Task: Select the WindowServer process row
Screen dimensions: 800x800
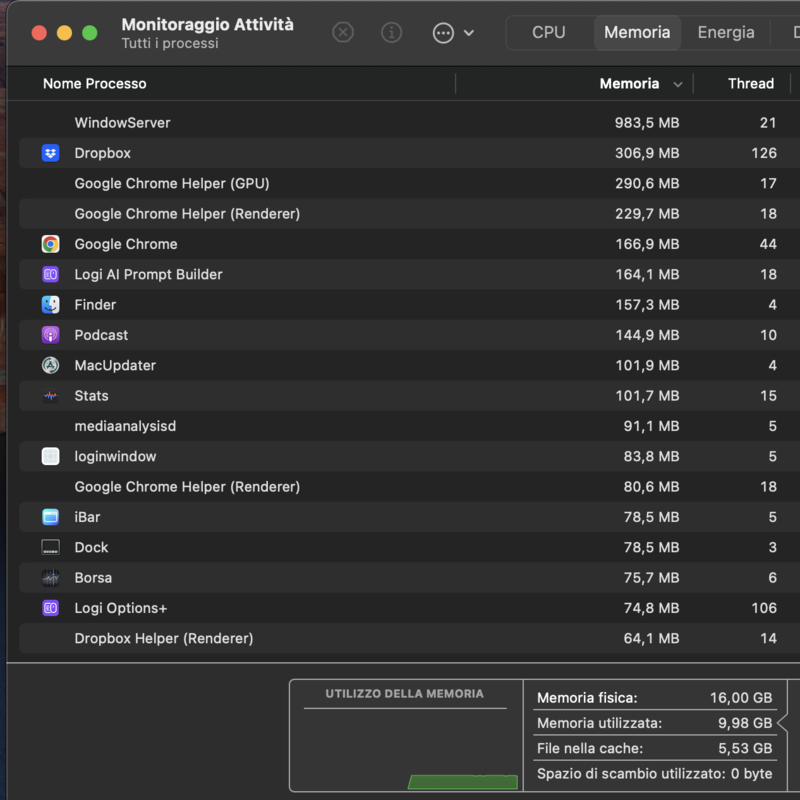Action: (409, 122)
